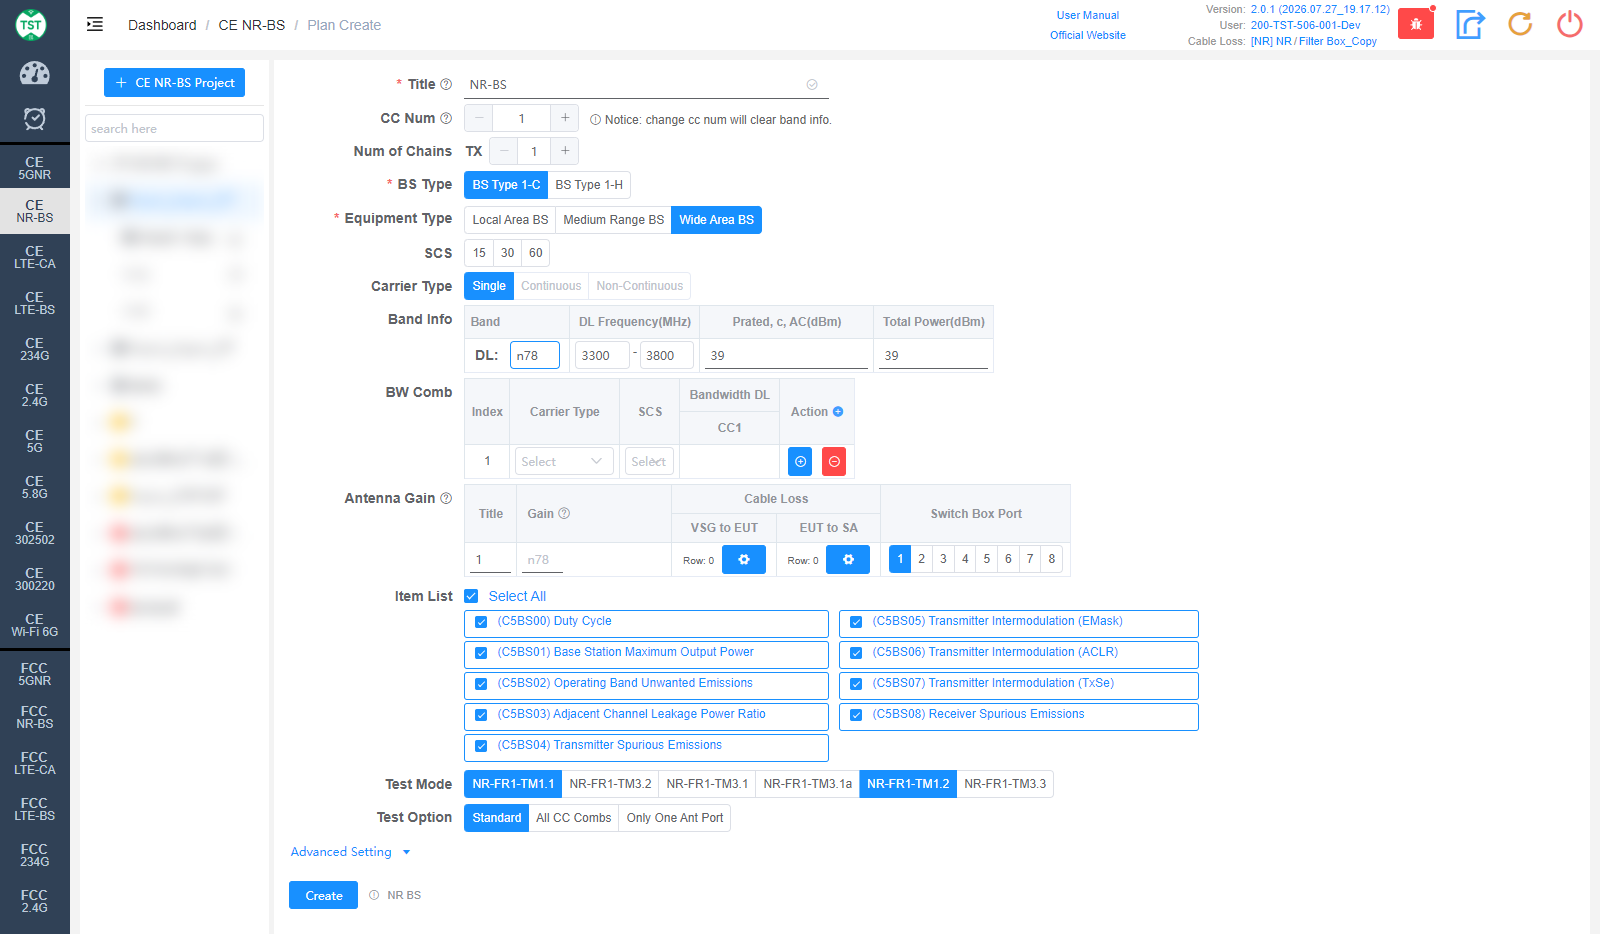This screenshot has height=934, width=1600.
Task: Uncheck (C5BS00) Duty Cycle
Action: 481,622
